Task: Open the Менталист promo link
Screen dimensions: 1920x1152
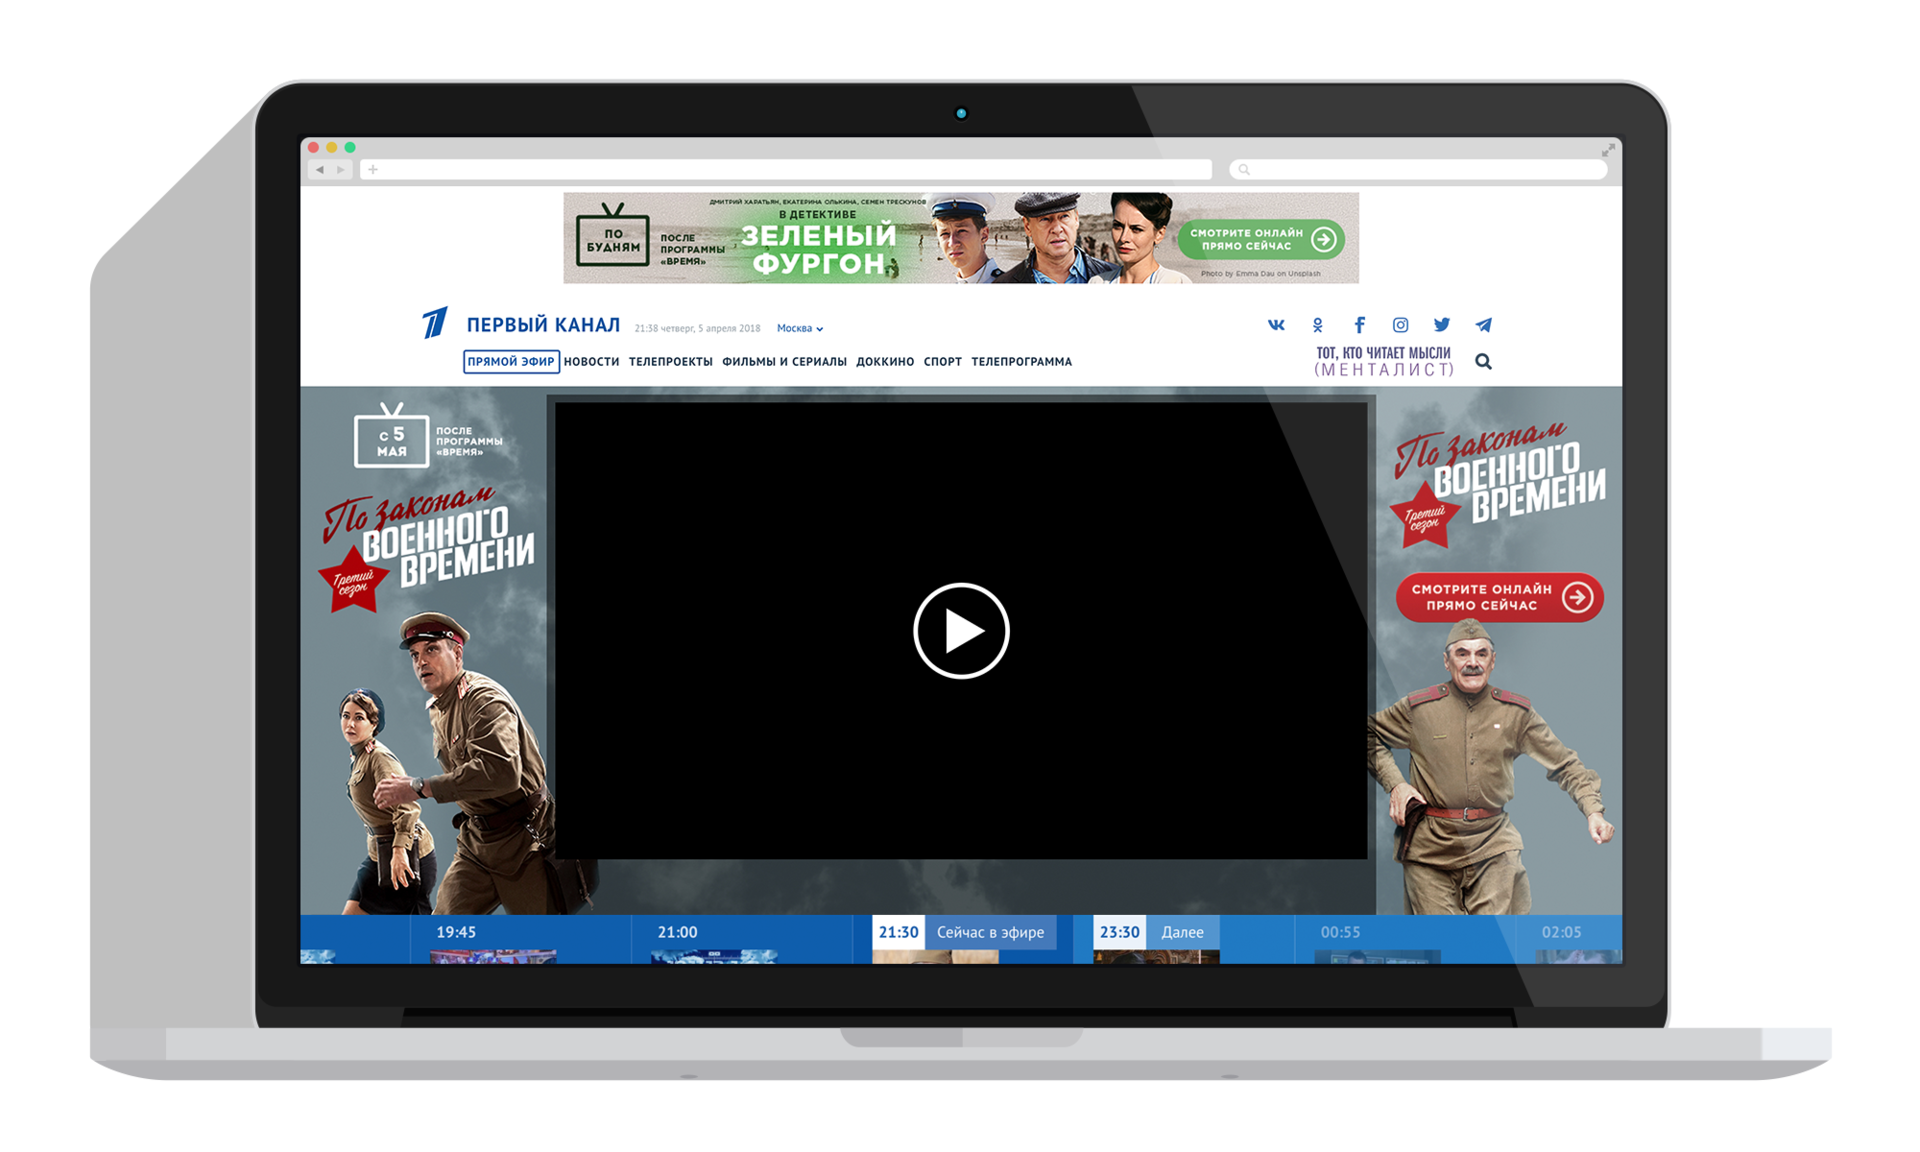Action: [1383, 361]
